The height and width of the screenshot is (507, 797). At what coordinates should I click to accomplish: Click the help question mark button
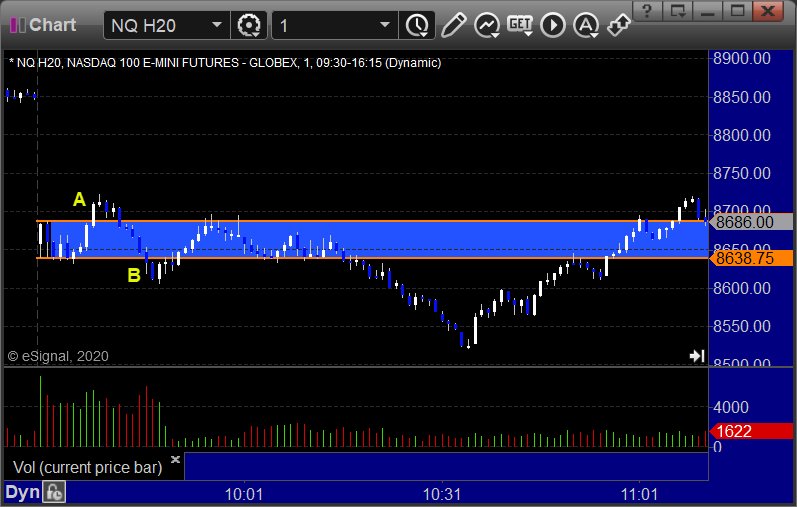click(x=647, y=11)
